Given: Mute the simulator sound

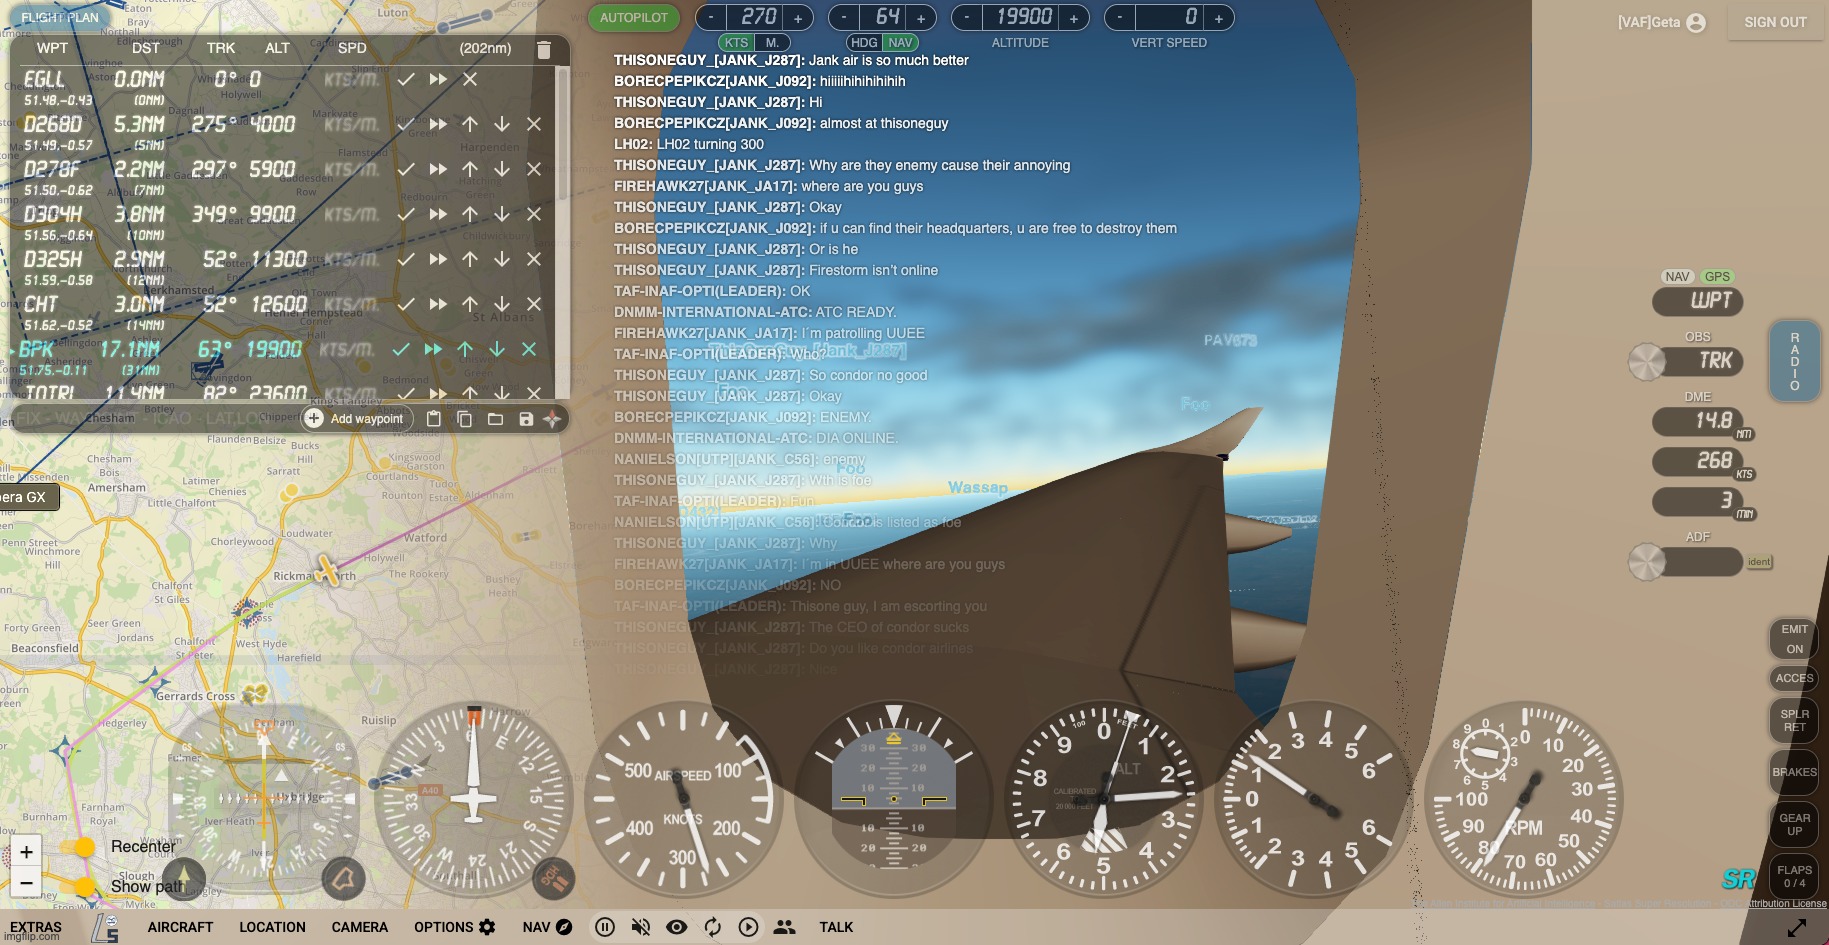Looking at the screenshot, I should coord(641,927).
